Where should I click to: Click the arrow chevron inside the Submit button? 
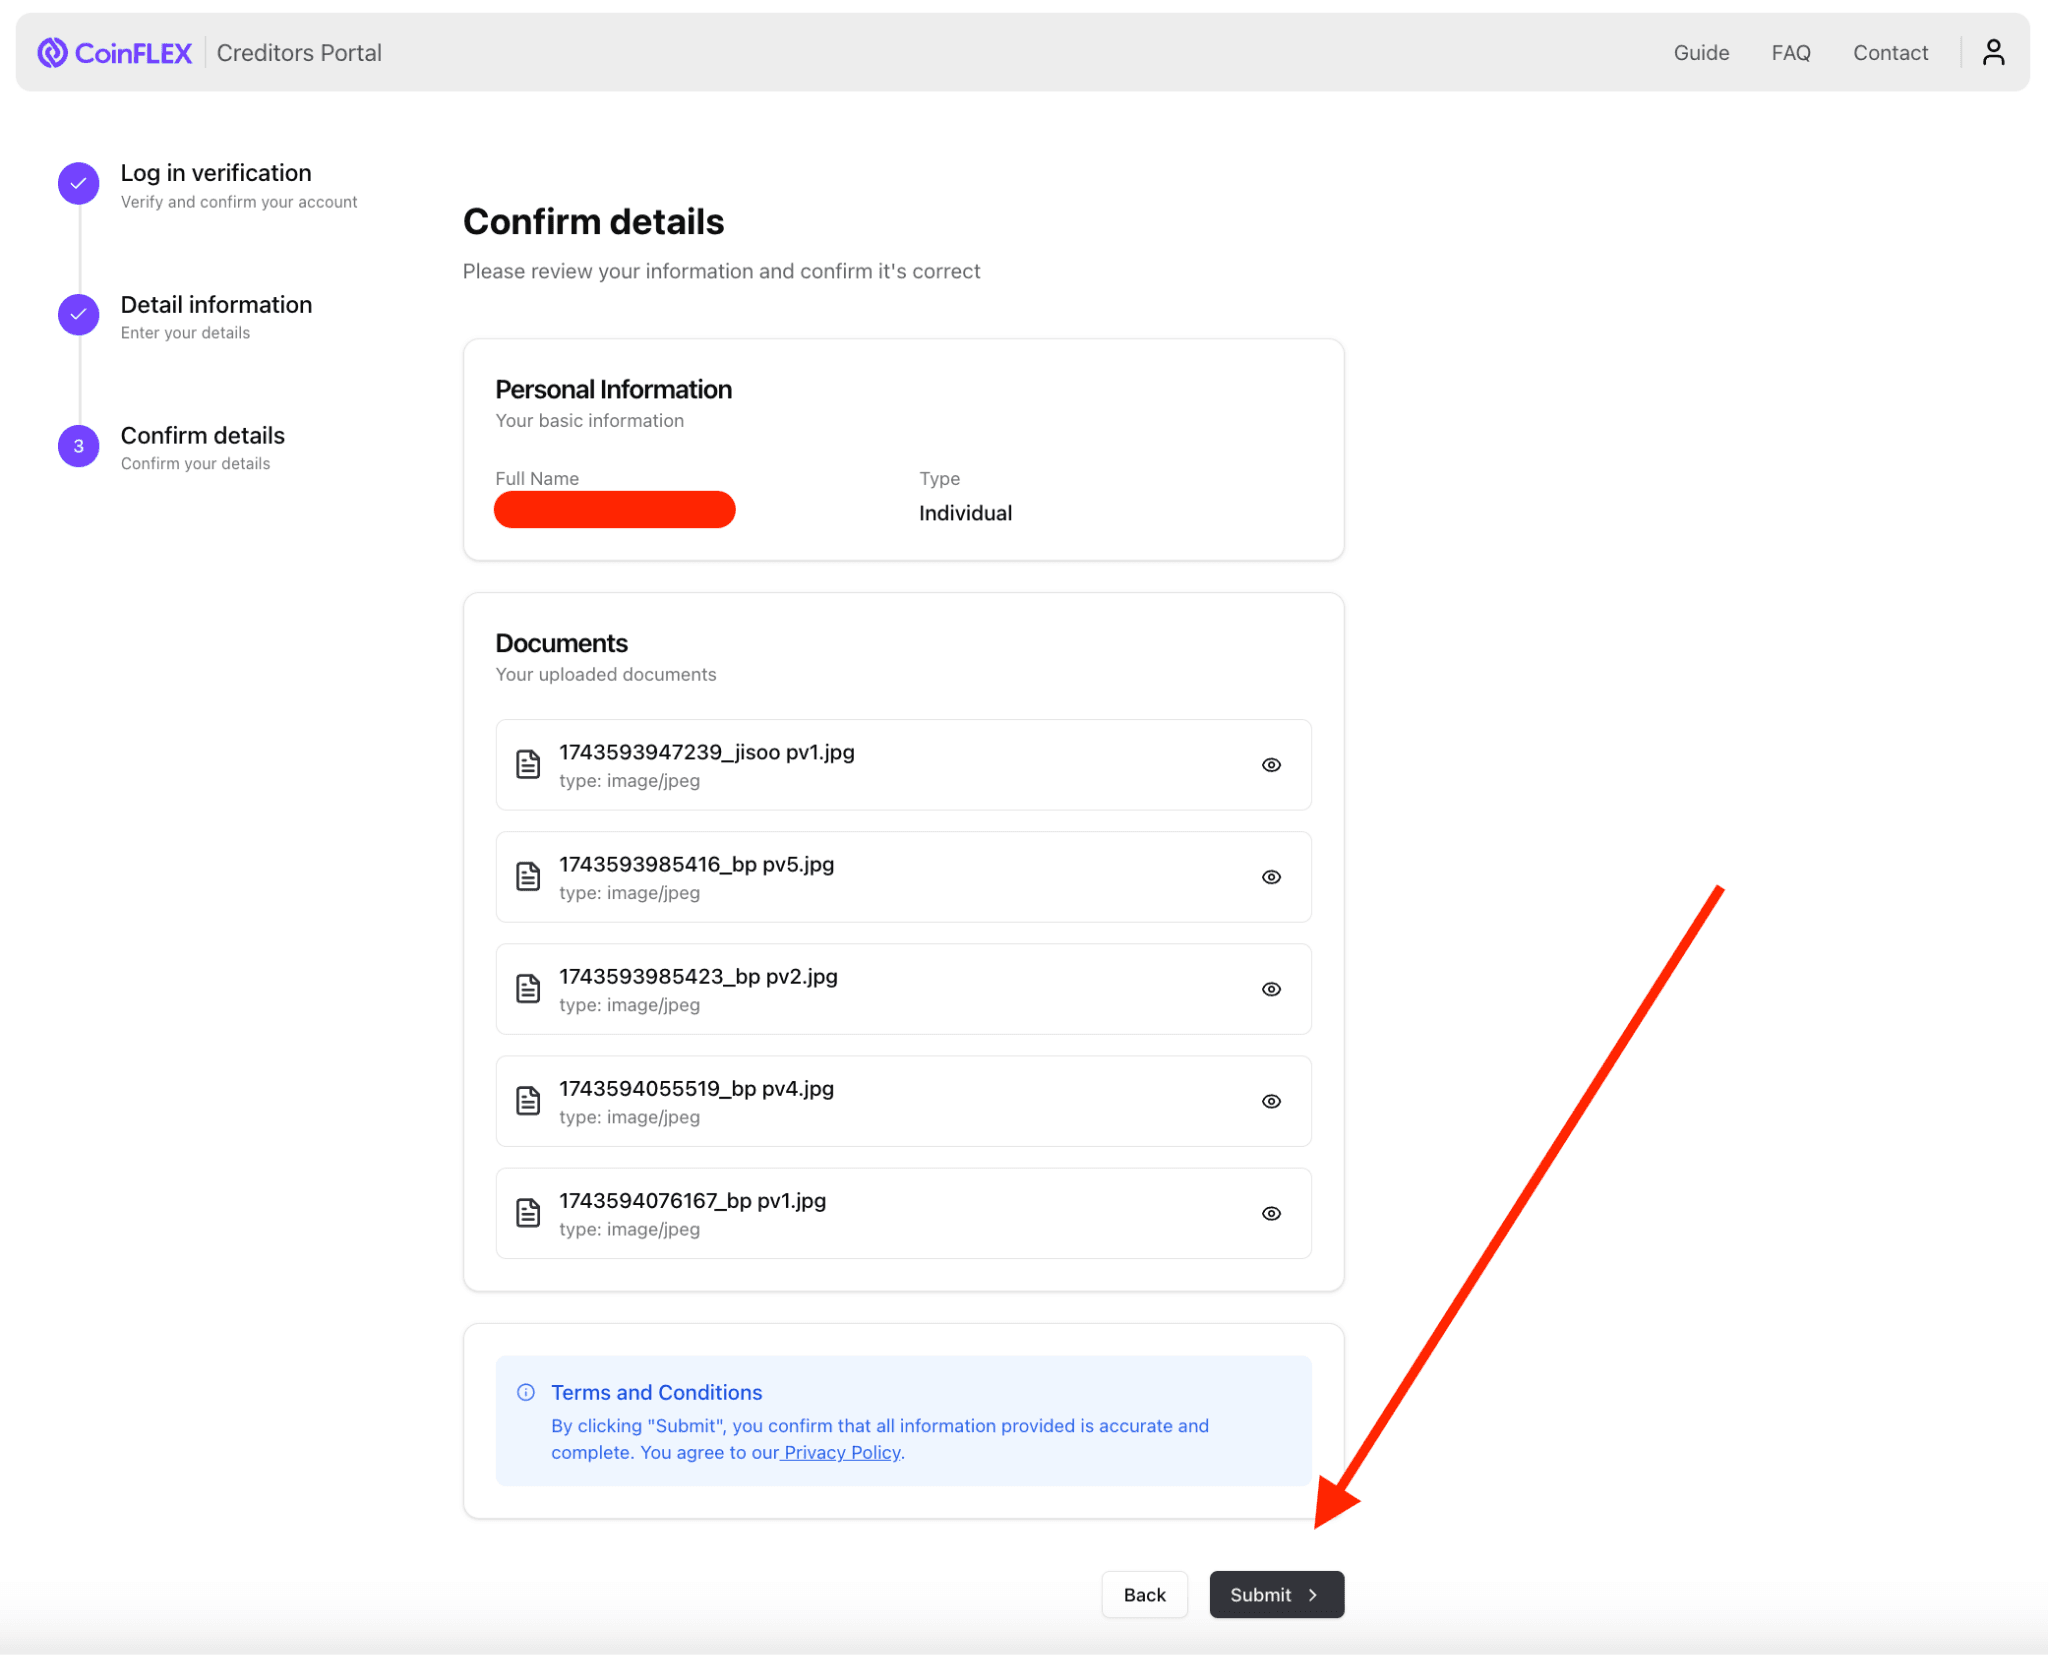(1311, 1594)
